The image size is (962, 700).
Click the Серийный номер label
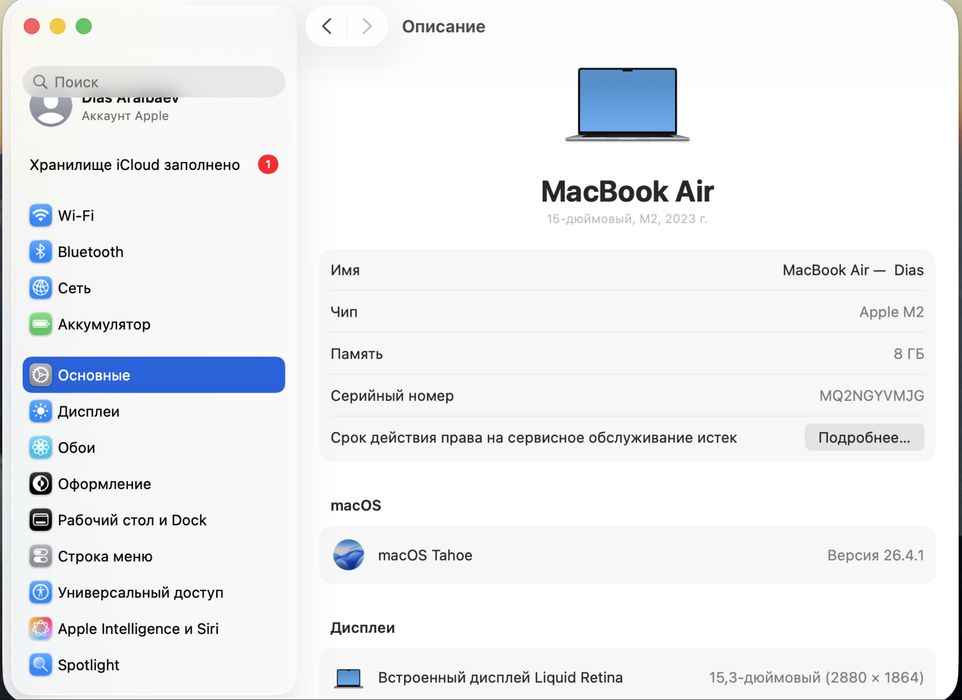[392, 396]
